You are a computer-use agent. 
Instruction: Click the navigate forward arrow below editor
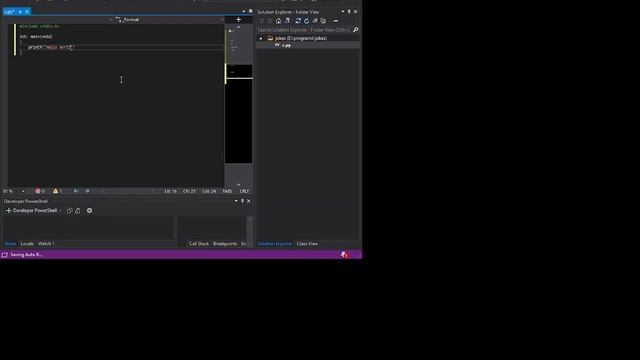click(x=87, y=191)
